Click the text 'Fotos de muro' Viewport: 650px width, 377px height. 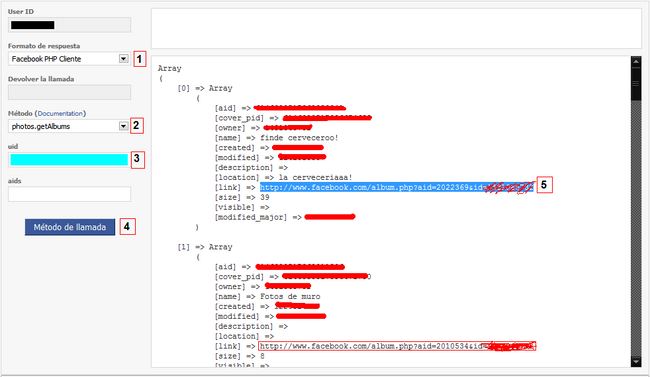click(290, 297)
